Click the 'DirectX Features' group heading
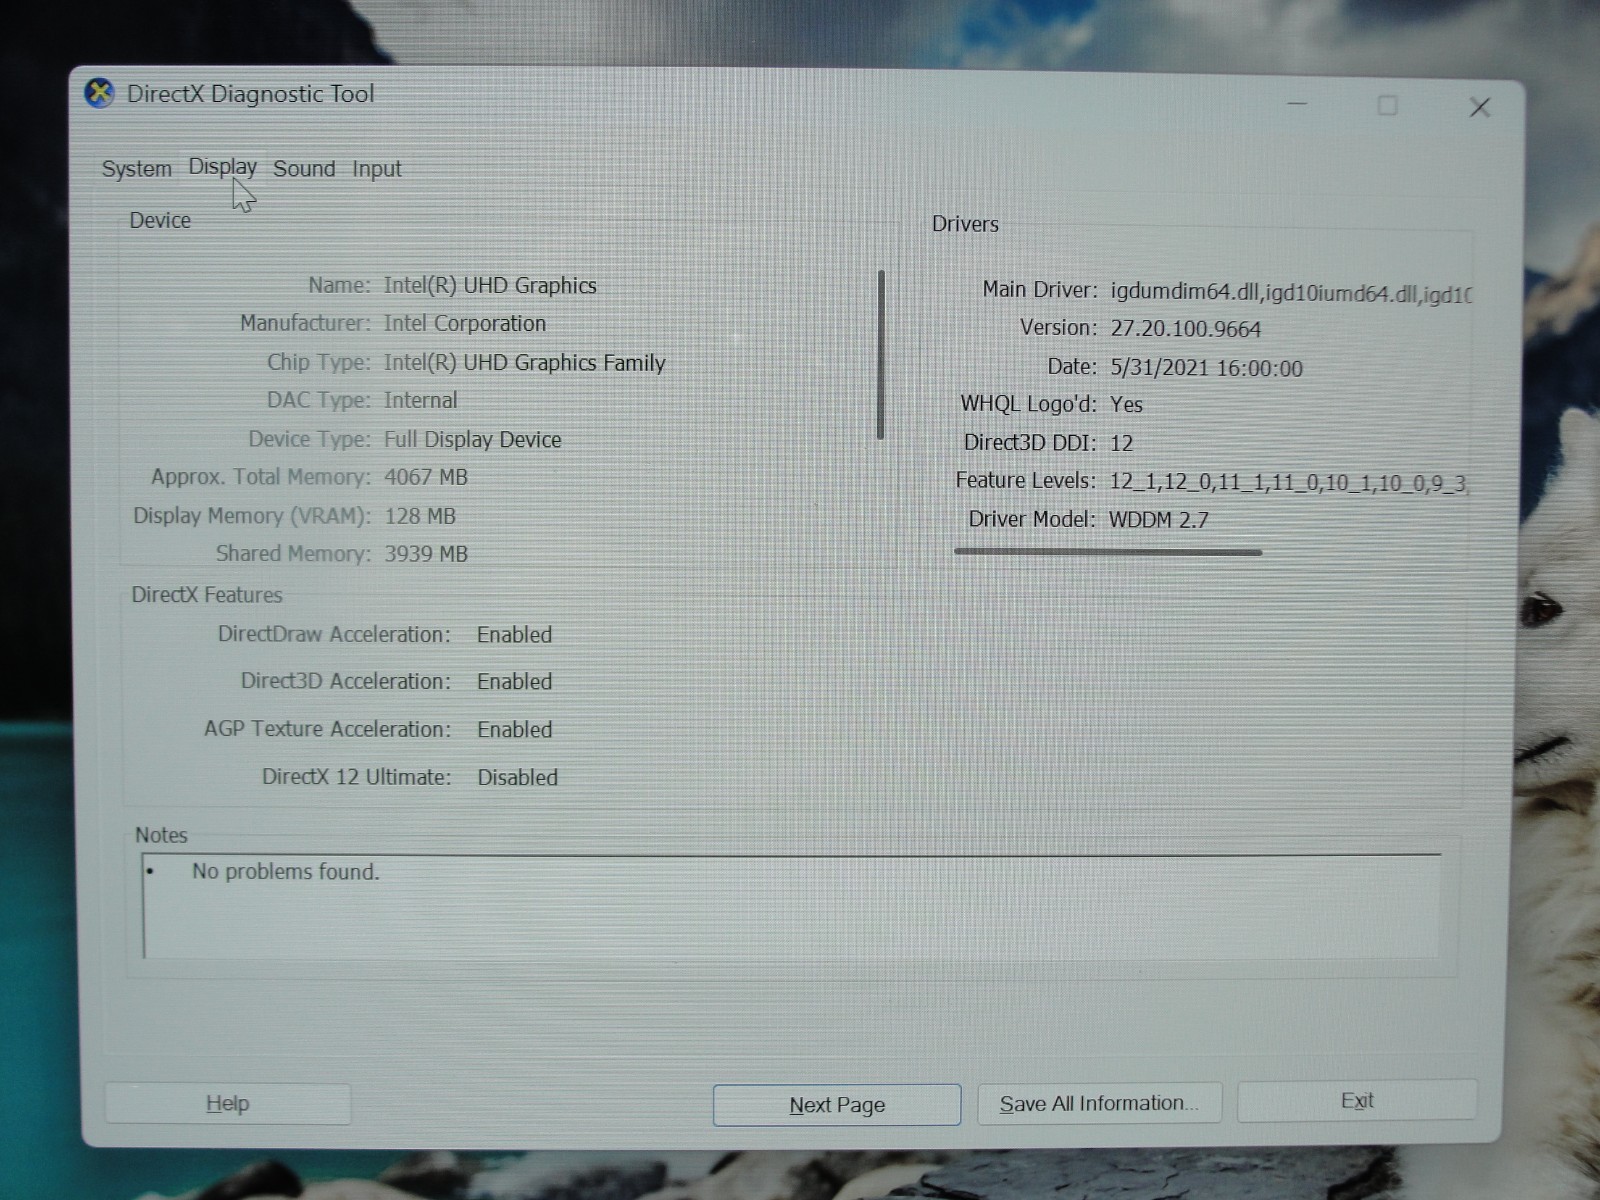The width and height of the screenshot is (1600, 1200). pos(207,595)
